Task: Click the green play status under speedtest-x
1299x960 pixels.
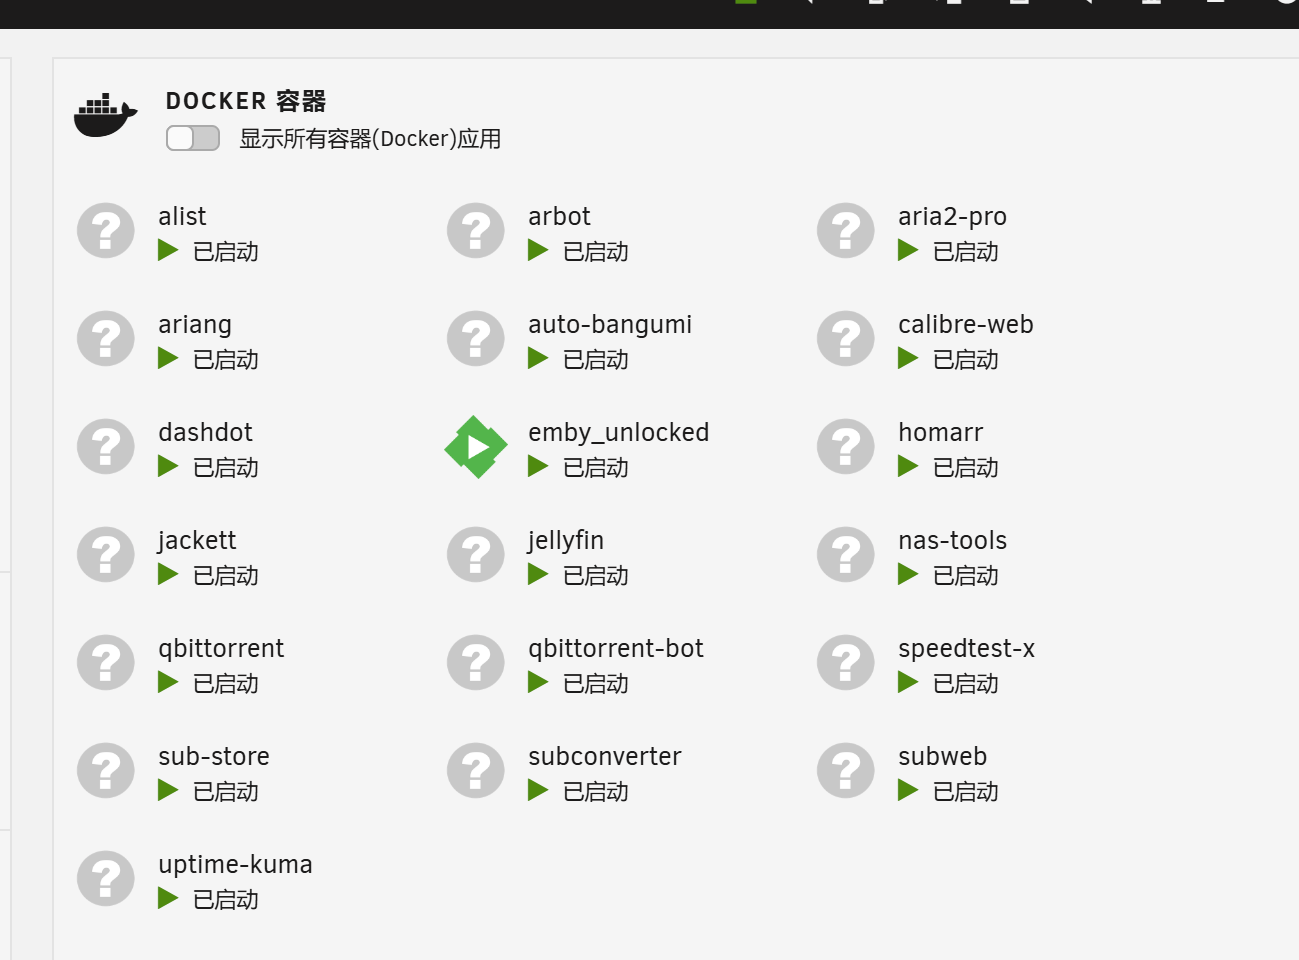Action: click(908, 683)
